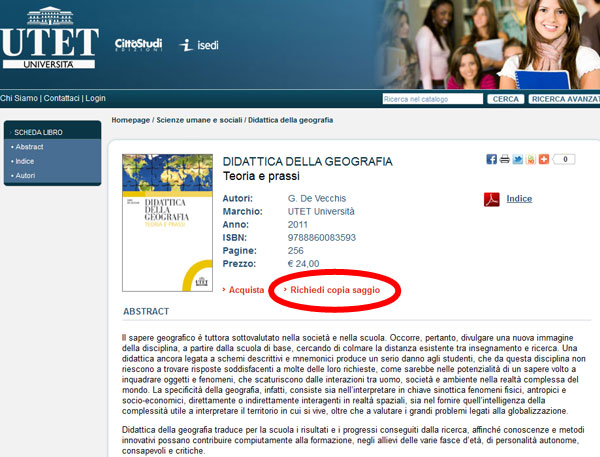
Task: Click the ISBN number 9788860083593
Action: (x=322, y=237)
